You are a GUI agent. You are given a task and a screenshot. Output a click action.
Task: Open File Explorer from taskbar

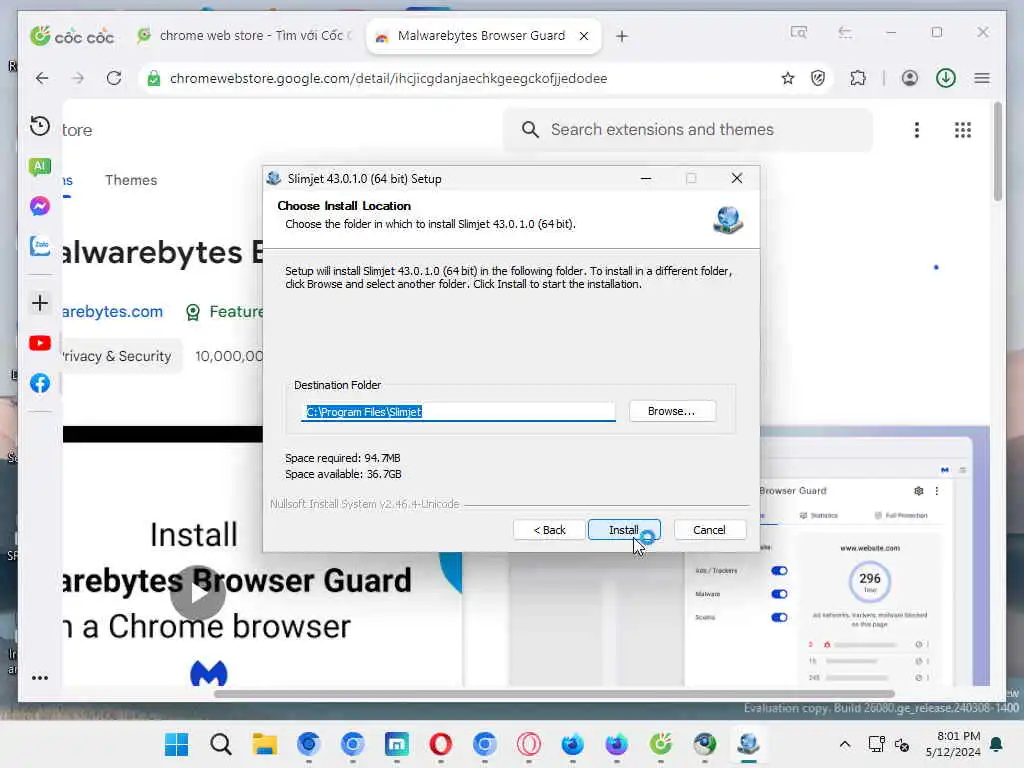point(264,744)
